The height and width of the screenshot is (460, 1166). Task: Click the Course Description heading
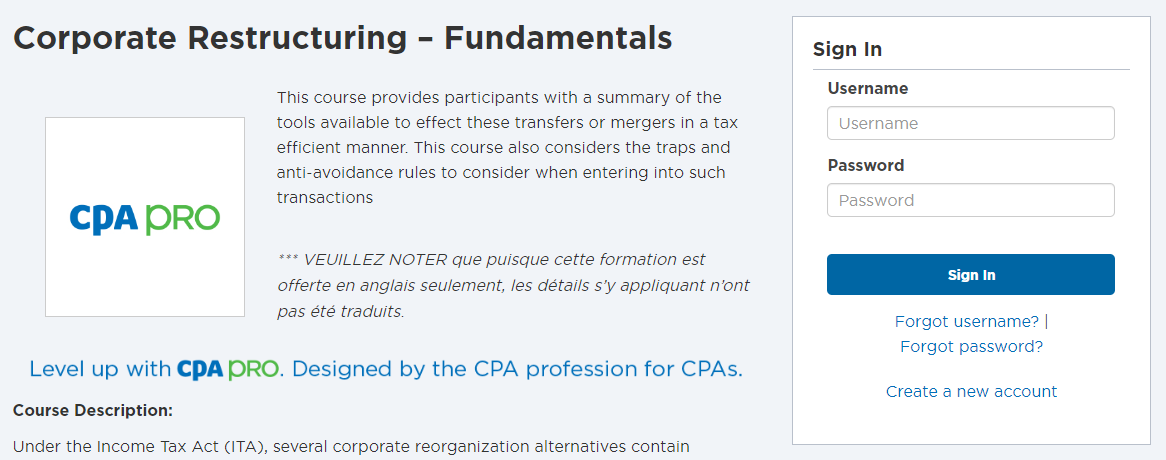point(93,410)
